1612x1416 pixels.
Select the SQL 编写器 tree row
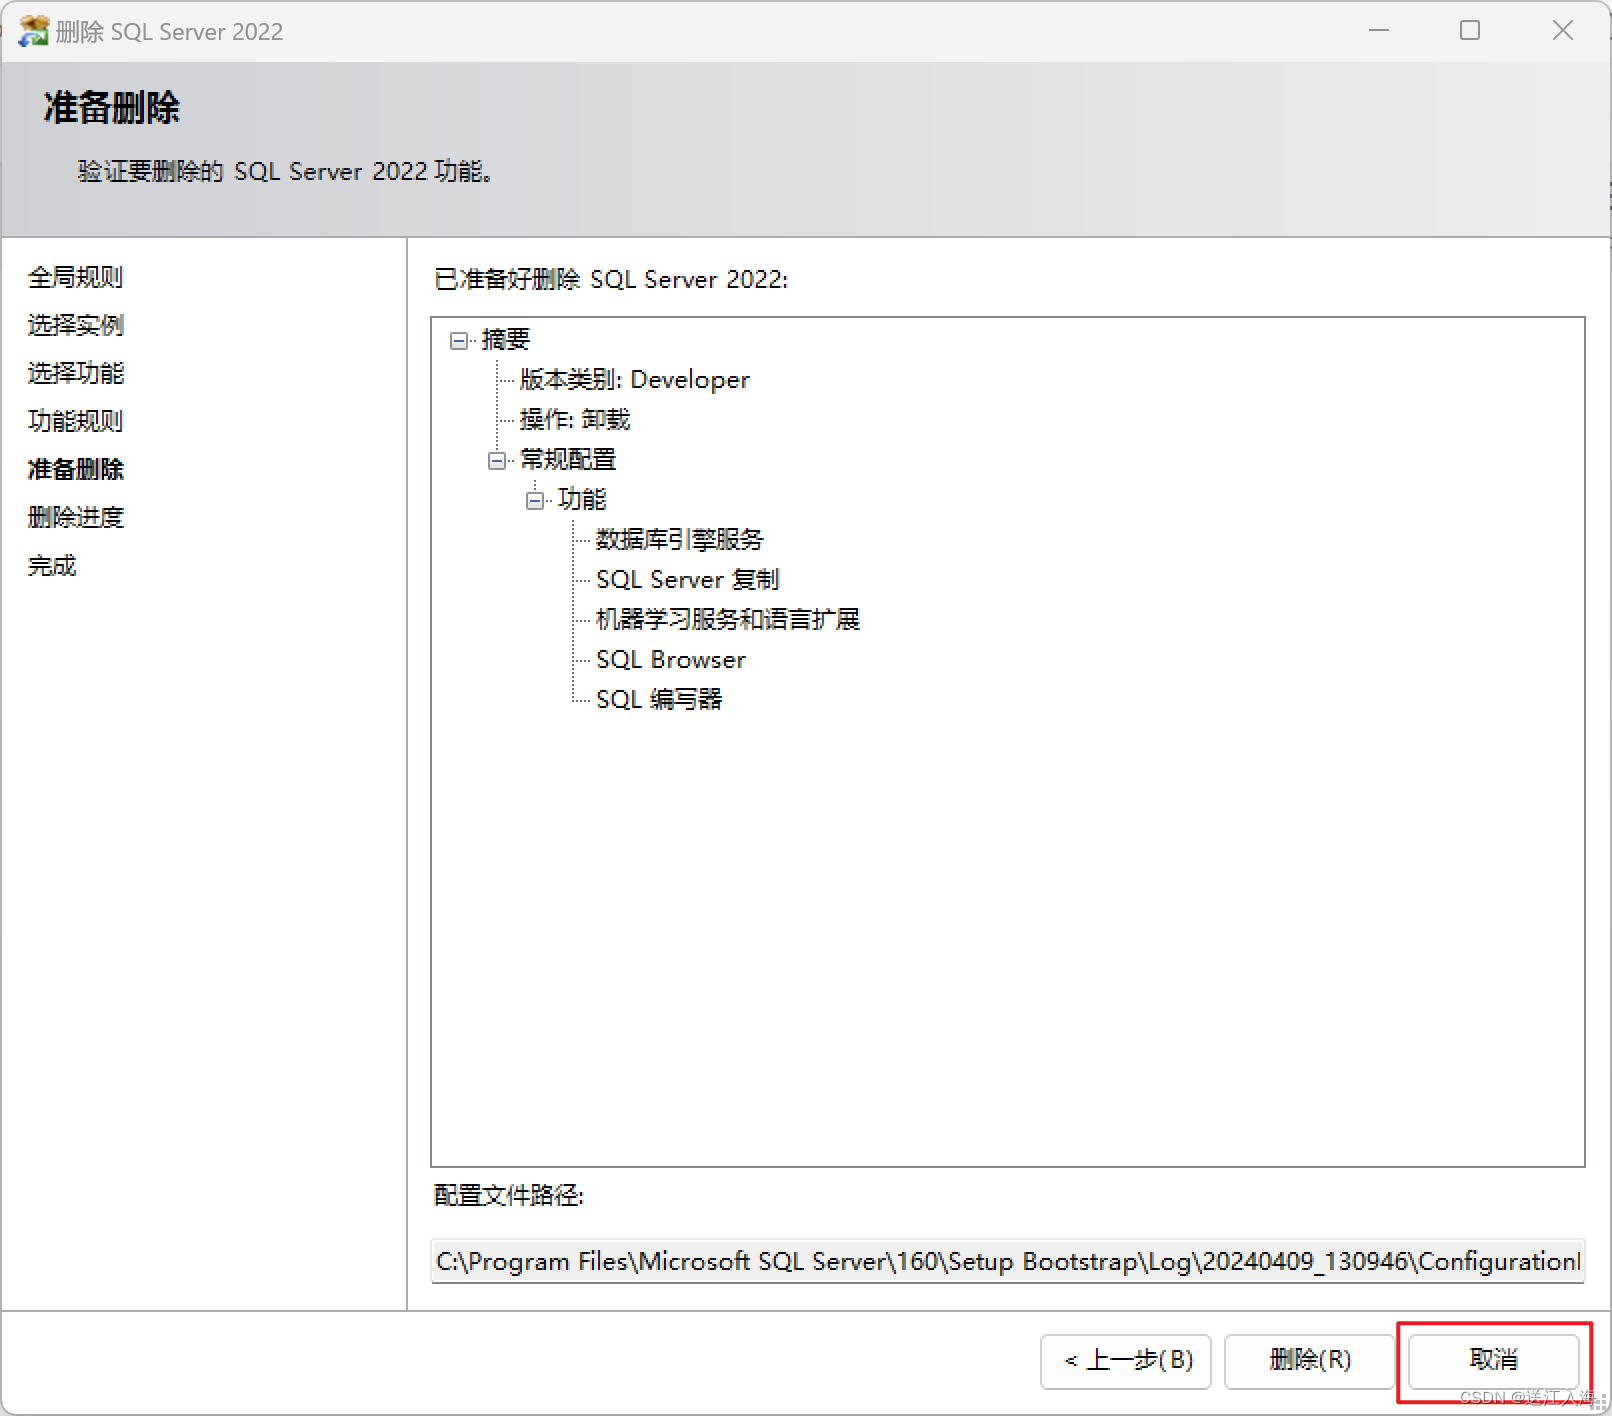pos(659,700)
